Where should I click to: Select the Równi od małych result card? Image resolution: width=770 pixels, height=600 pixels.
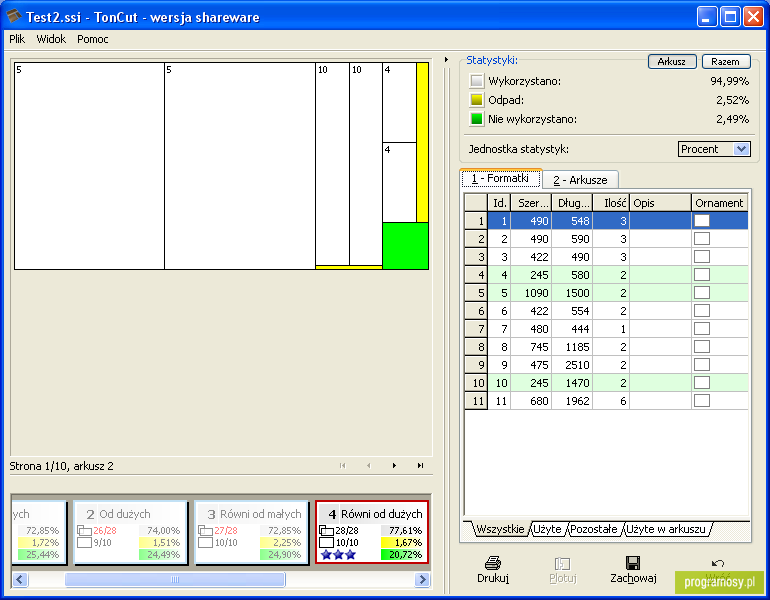point(251,532)
